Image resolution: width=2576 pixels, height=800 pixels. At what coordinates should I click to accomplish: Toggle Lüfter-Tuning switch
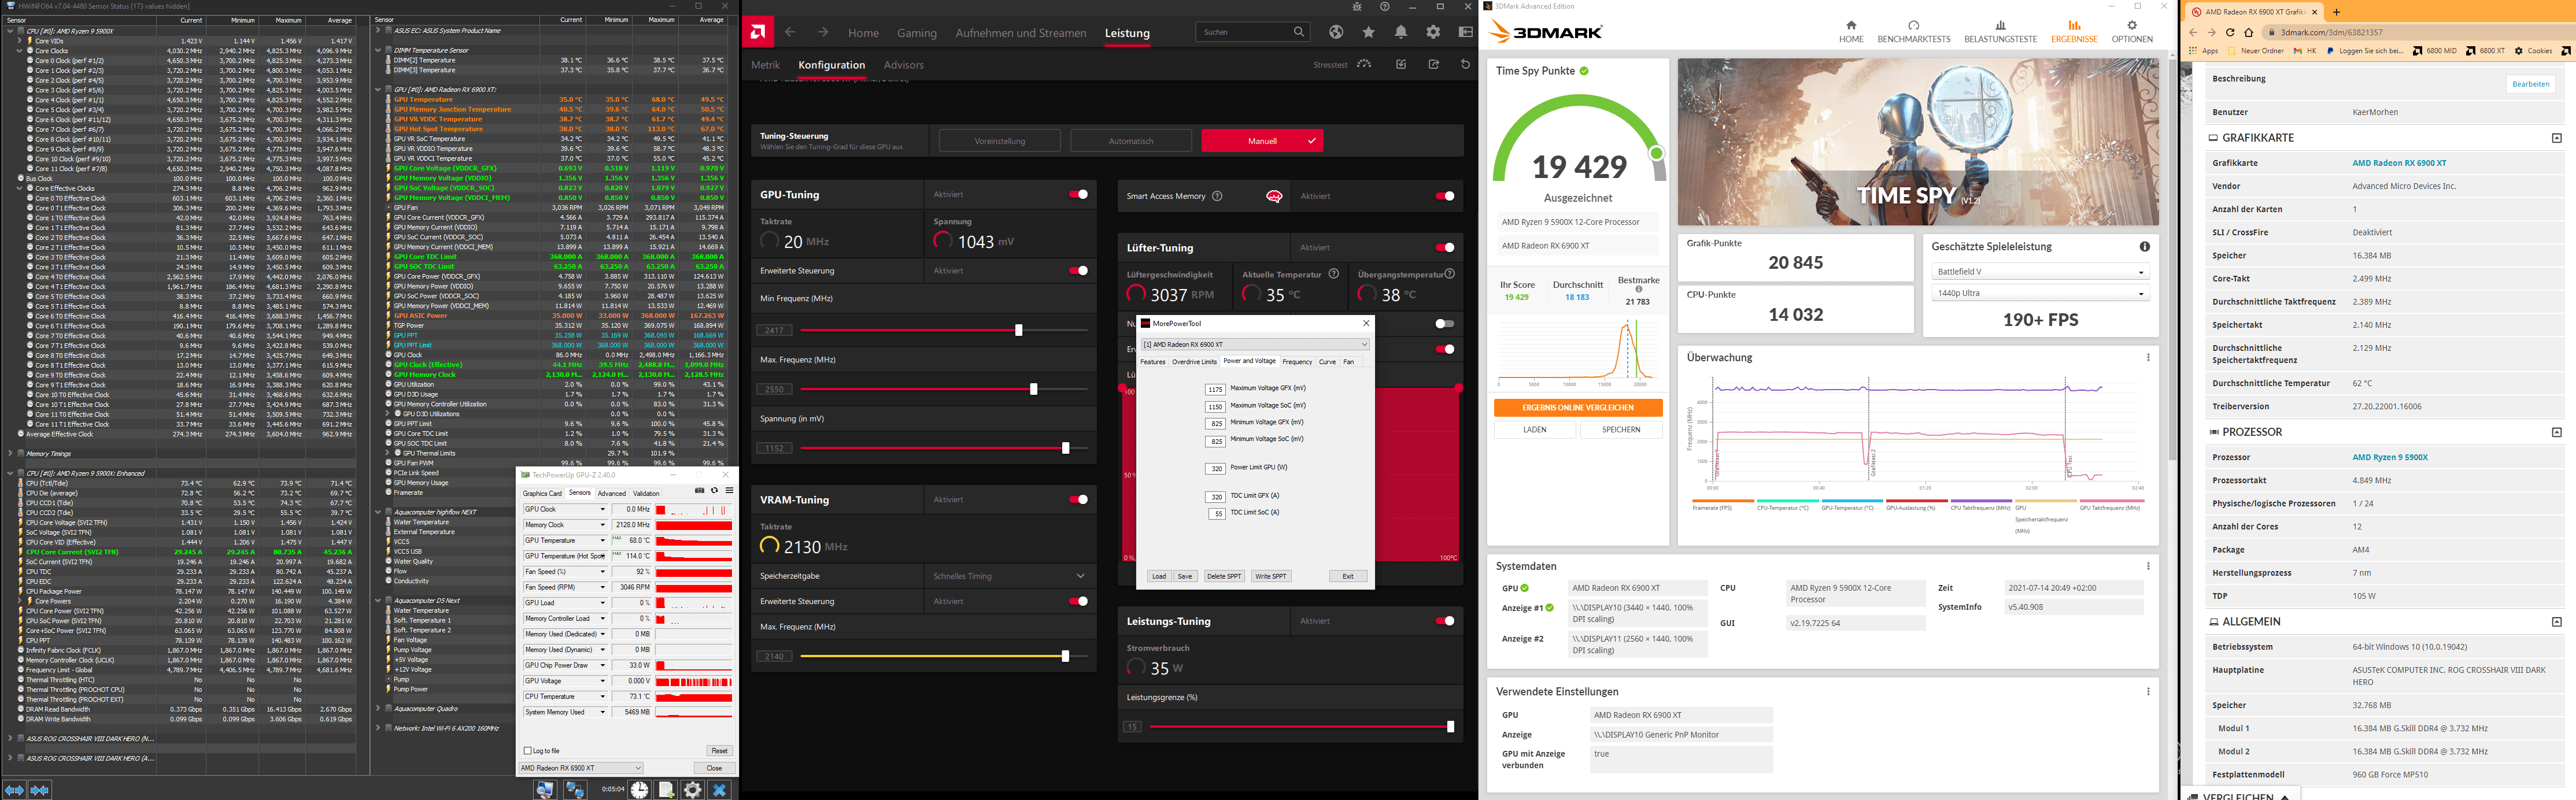(x=1445, y=247)
